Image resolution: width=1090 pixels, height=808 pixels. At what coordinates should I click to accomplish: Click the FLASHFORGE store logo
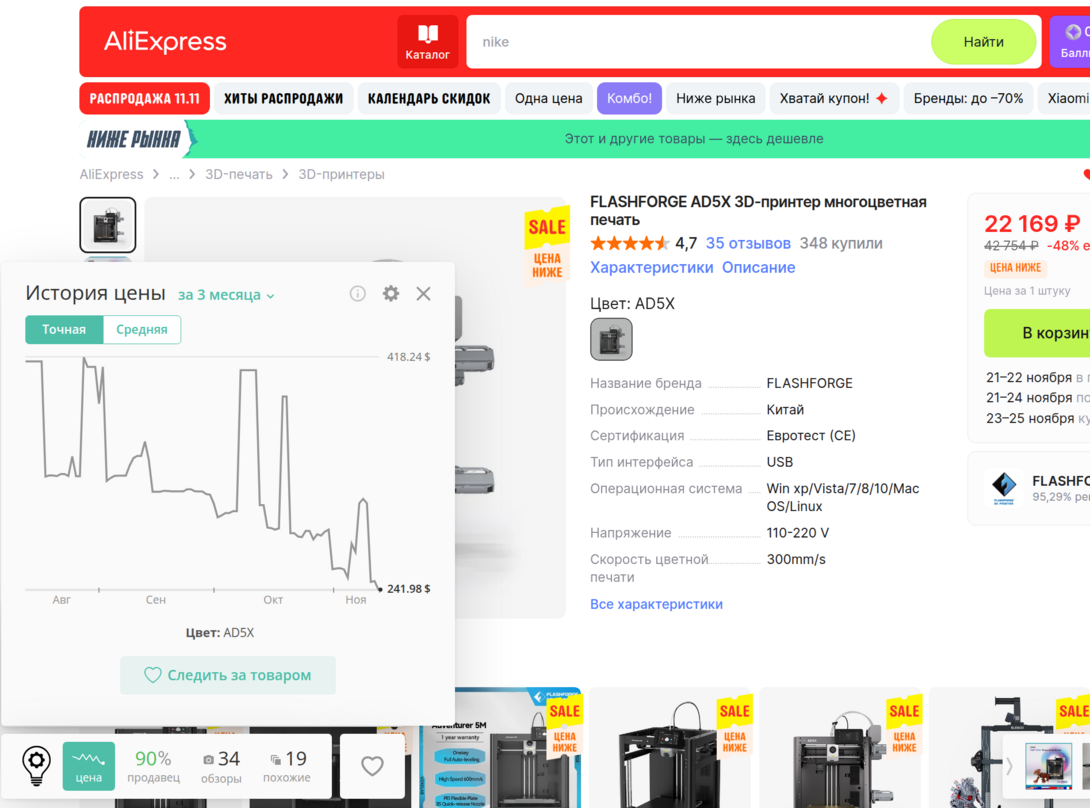click(x=1004, y=488)
